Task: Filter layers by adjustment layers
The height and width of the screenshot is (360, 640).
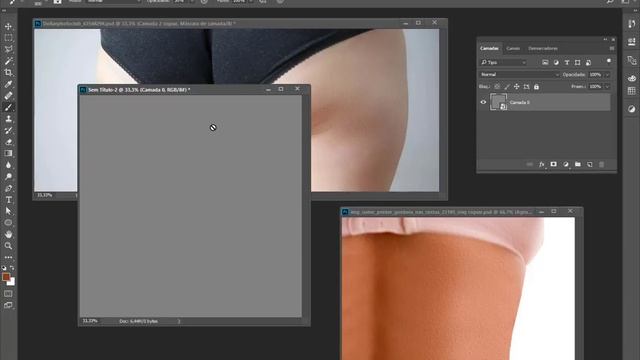Action: (x=556, y=62)
